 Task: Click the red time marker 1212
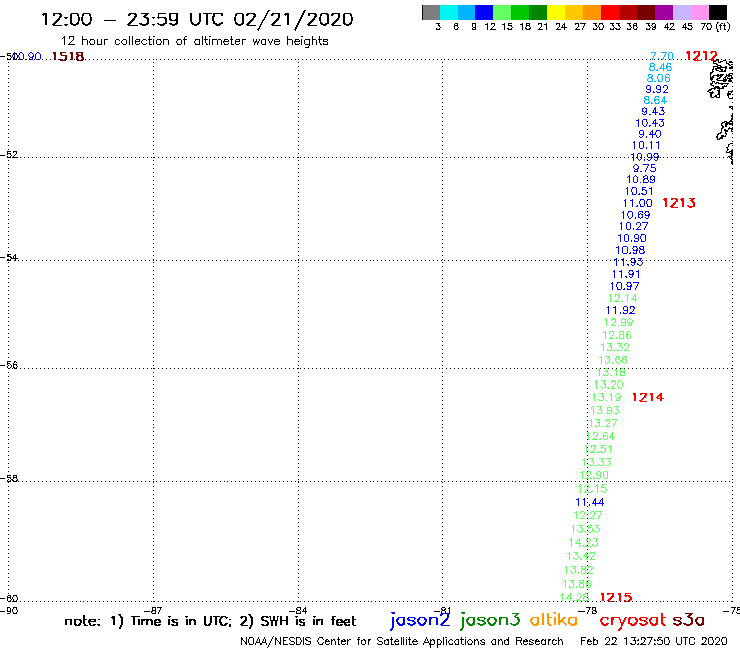(x=701, y=56)
